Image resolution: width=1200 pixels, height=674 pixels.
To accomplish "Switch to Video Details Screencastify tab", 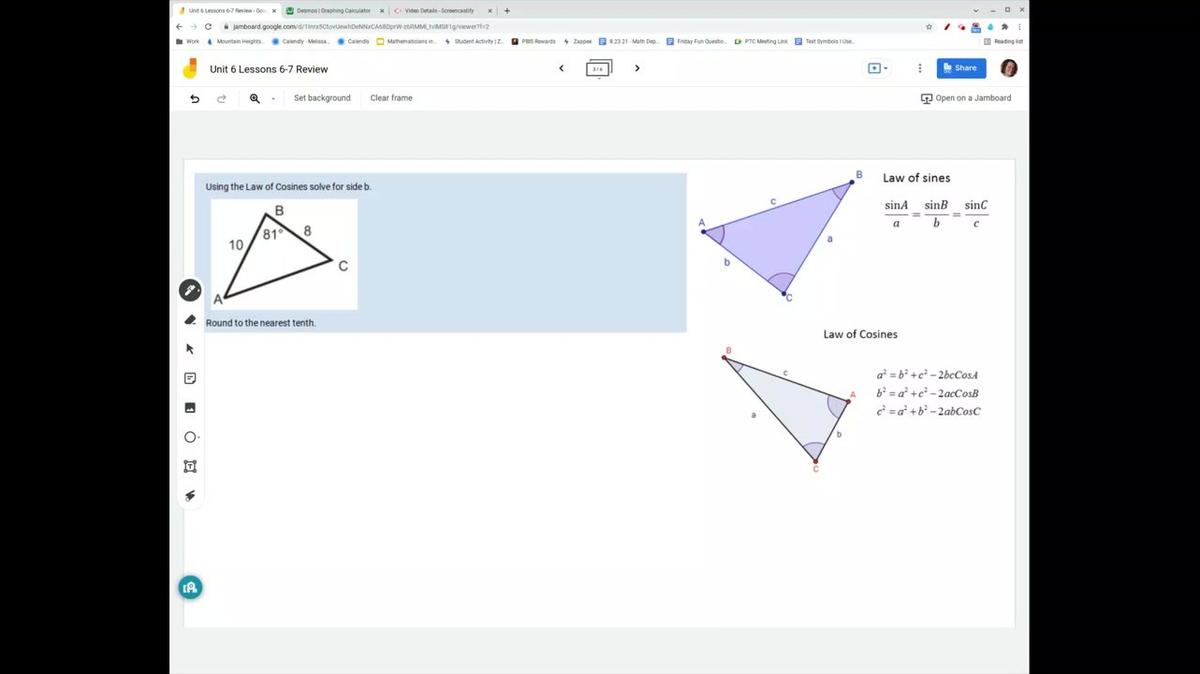I will coord(438,10).
